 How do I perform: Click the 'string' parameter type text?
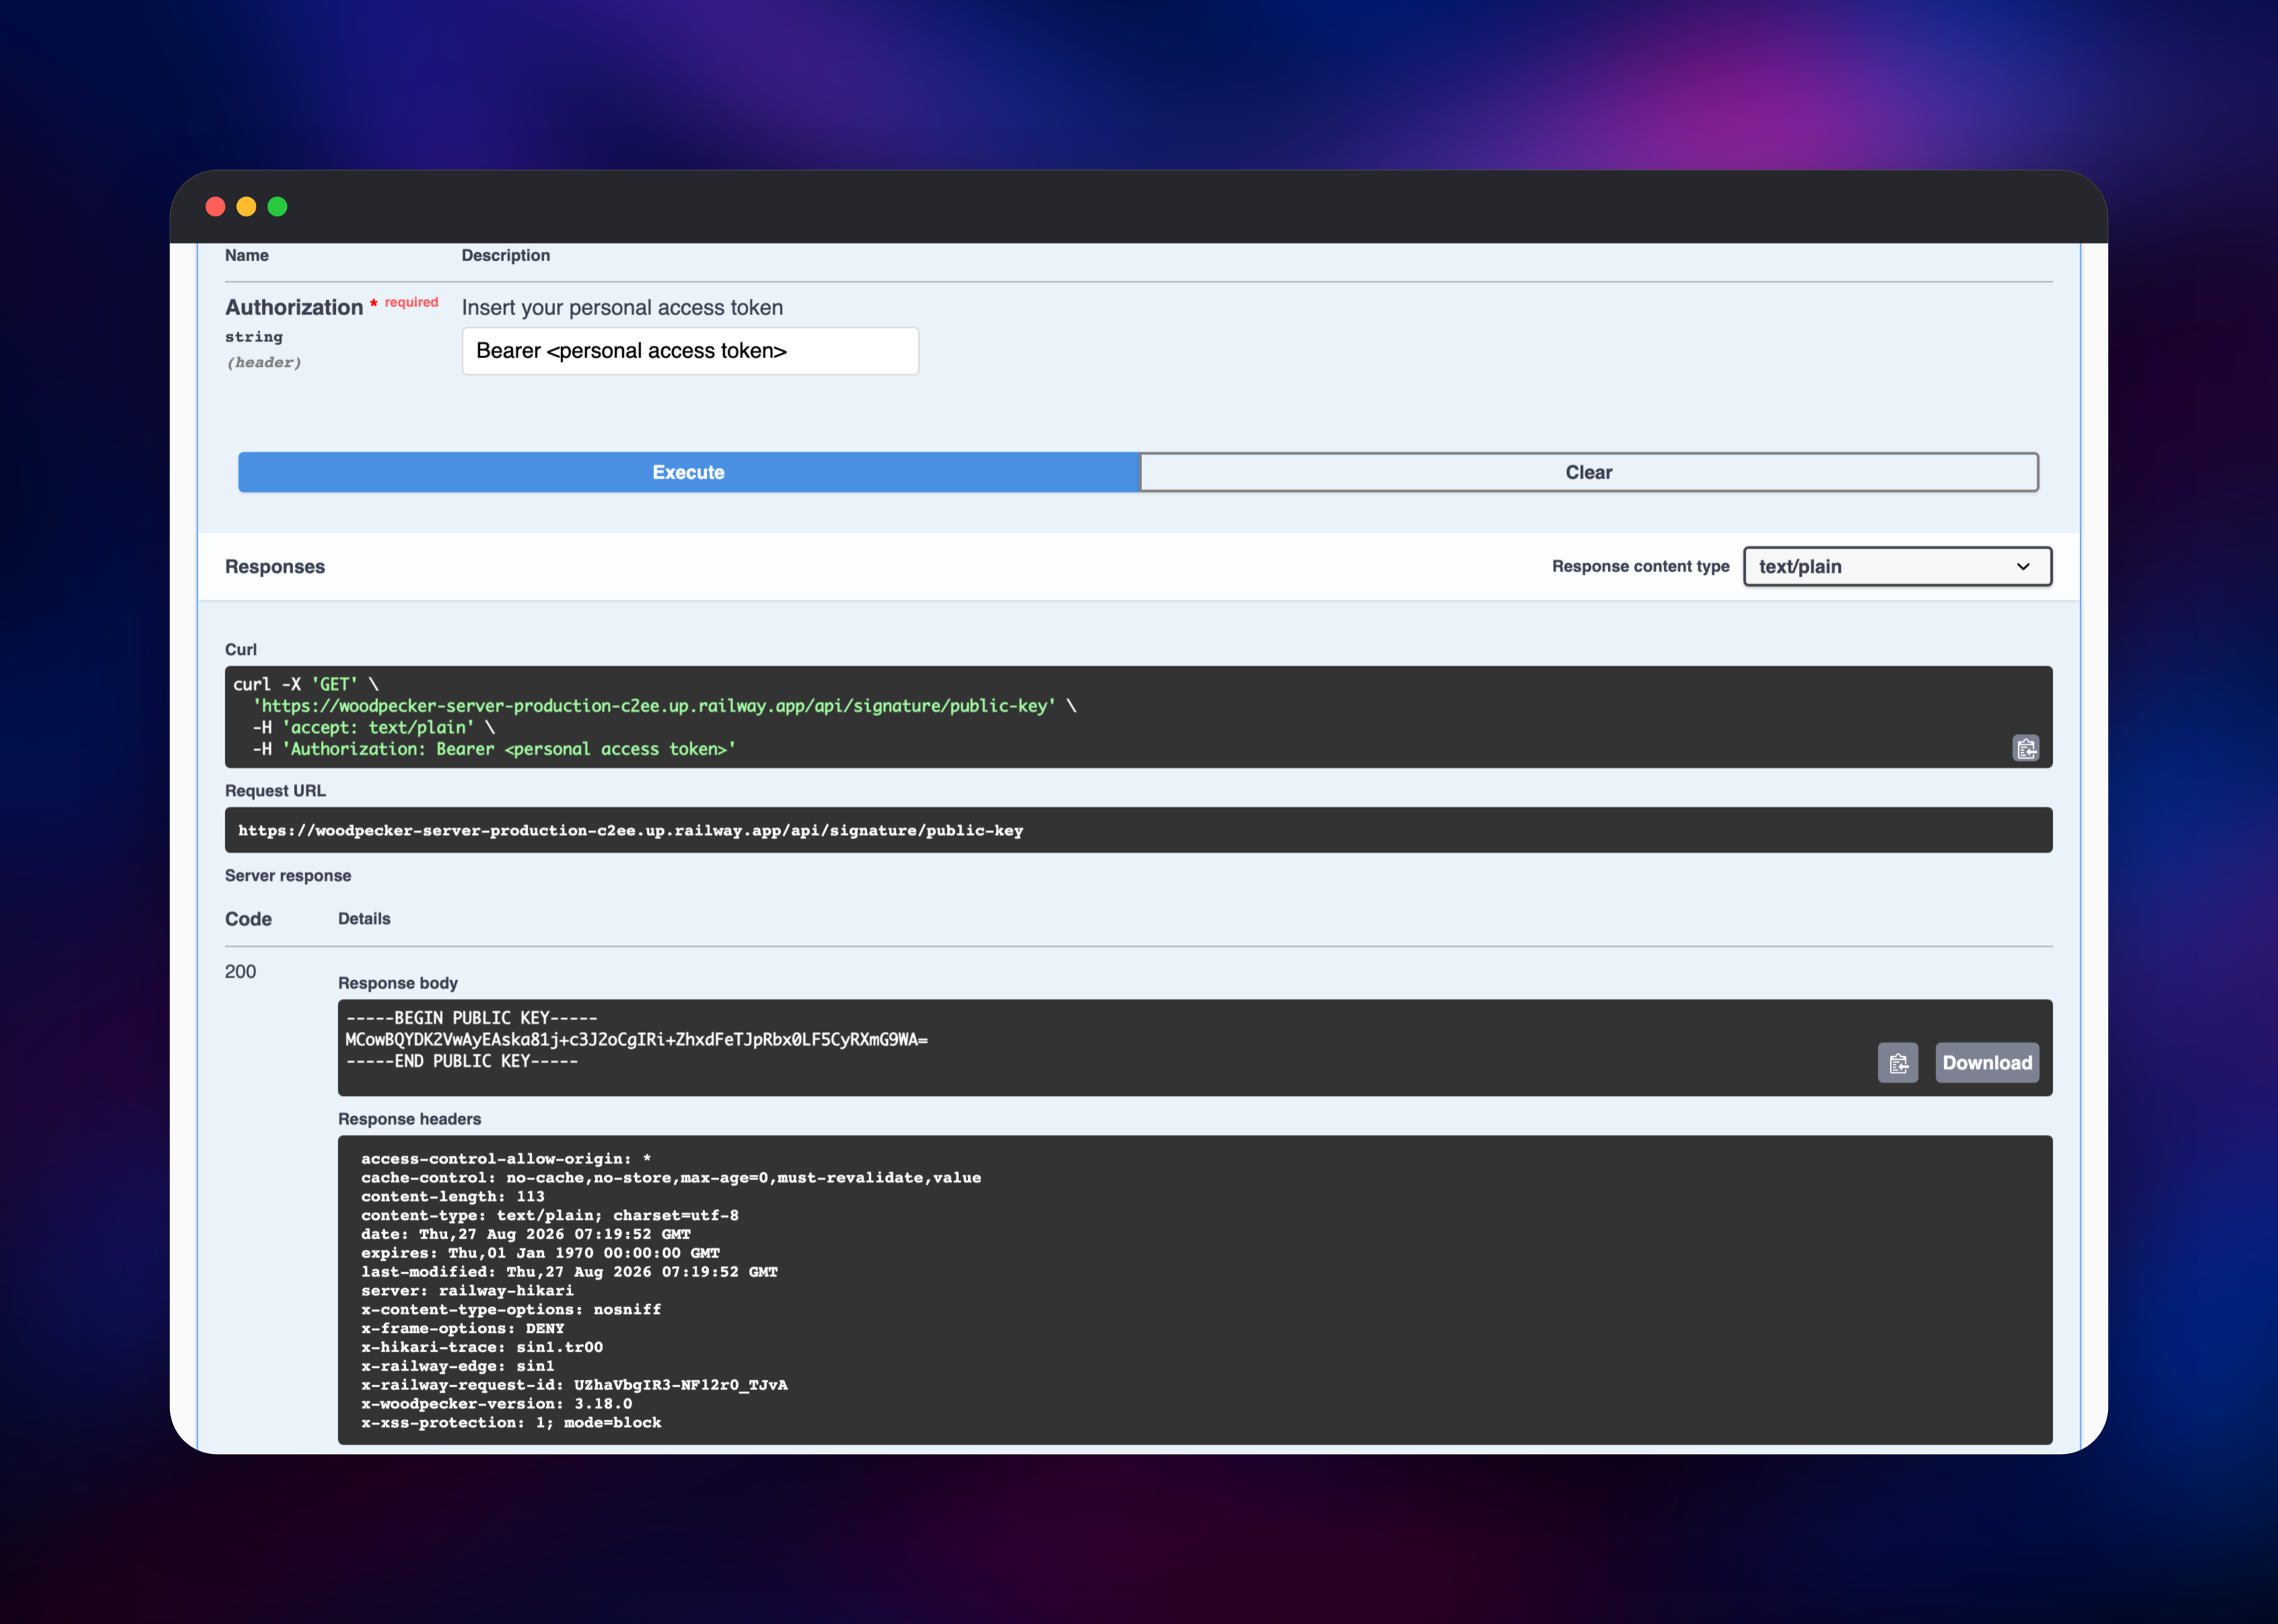[x=254, y=337]
